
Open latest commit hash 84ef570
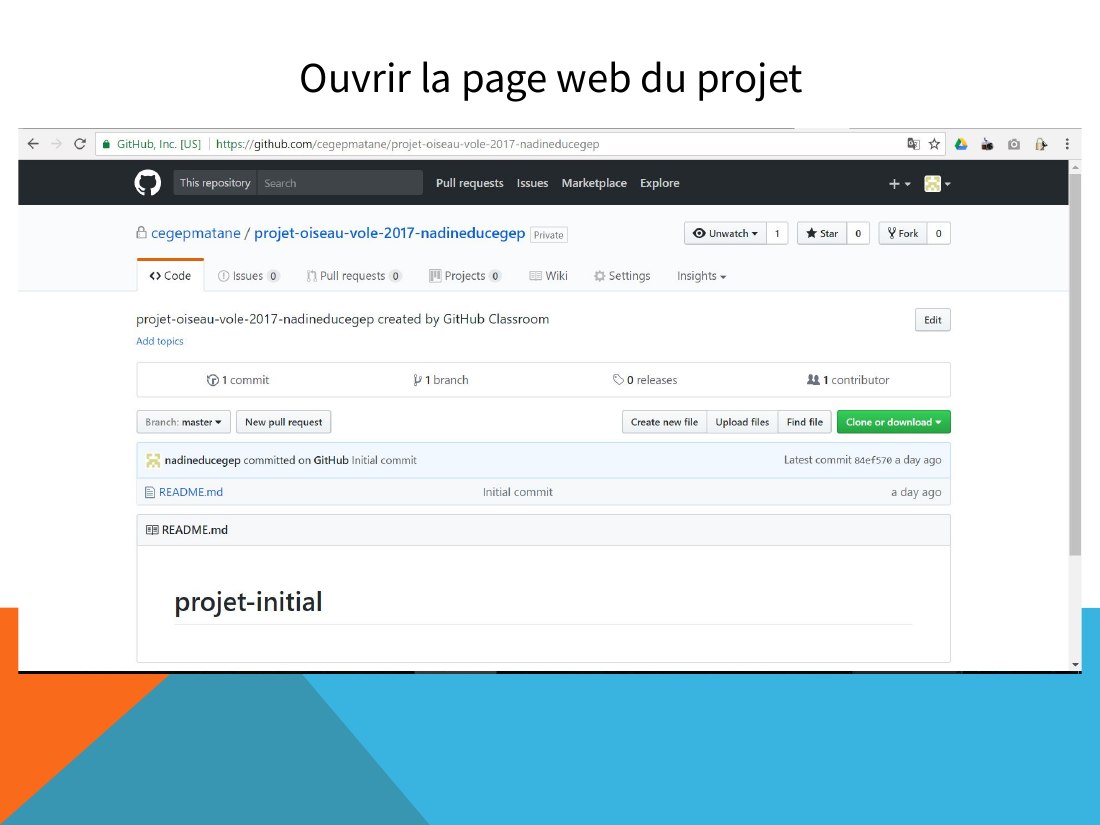point(873,460)
